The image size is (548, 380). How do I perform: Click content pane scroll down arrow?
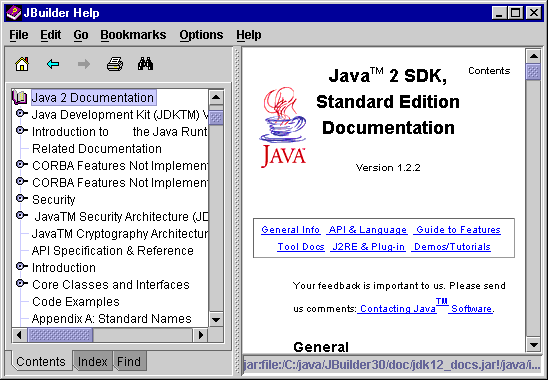(533, 345)
